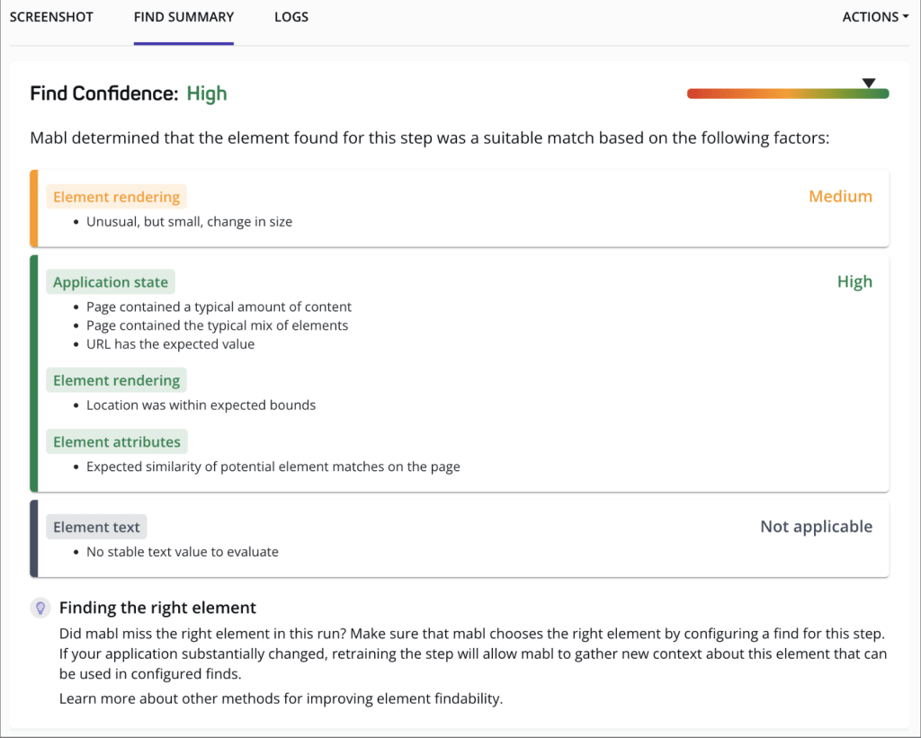Click the green Element rendering badge
This screenshot has height=738, width=921.
[116, 381]
